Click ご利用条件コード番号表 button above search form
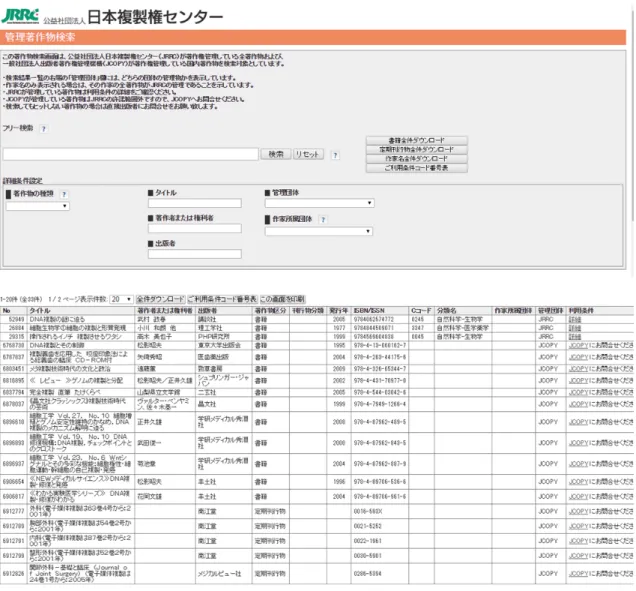 pyautogui.click(x=417, y=168)
